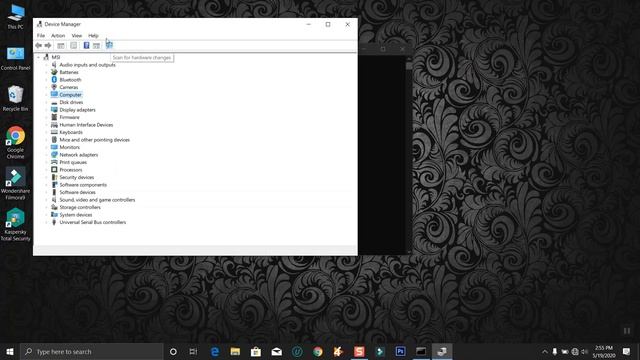The image size is (640, 360).
Task: Collapse the MSI root node
Action: coord(39,58)
